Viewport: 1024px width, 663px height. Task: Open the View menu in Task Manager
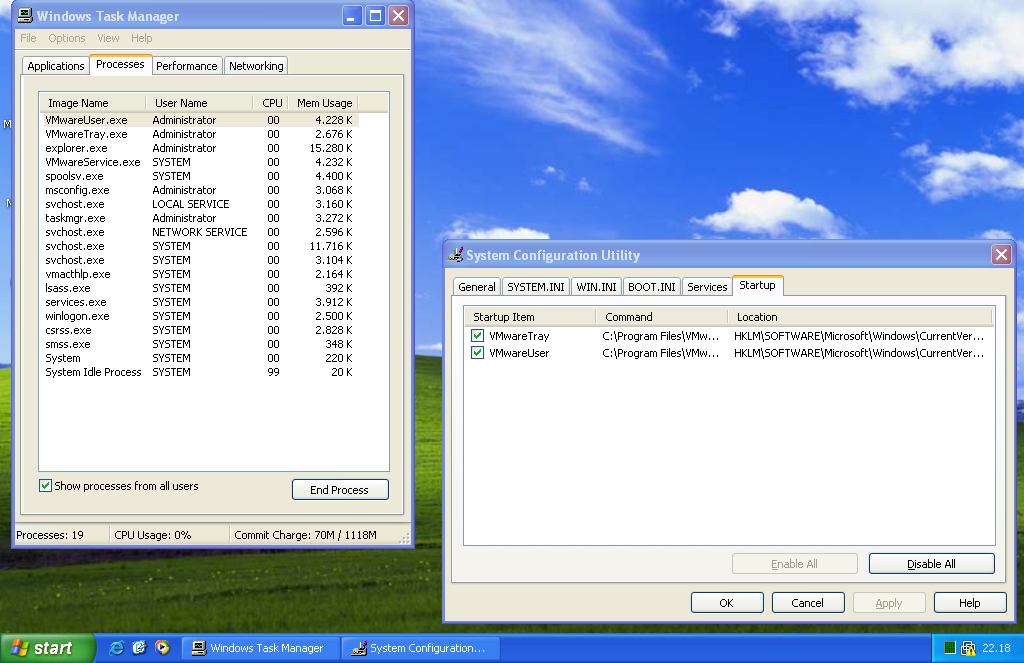tap(108, 38)
